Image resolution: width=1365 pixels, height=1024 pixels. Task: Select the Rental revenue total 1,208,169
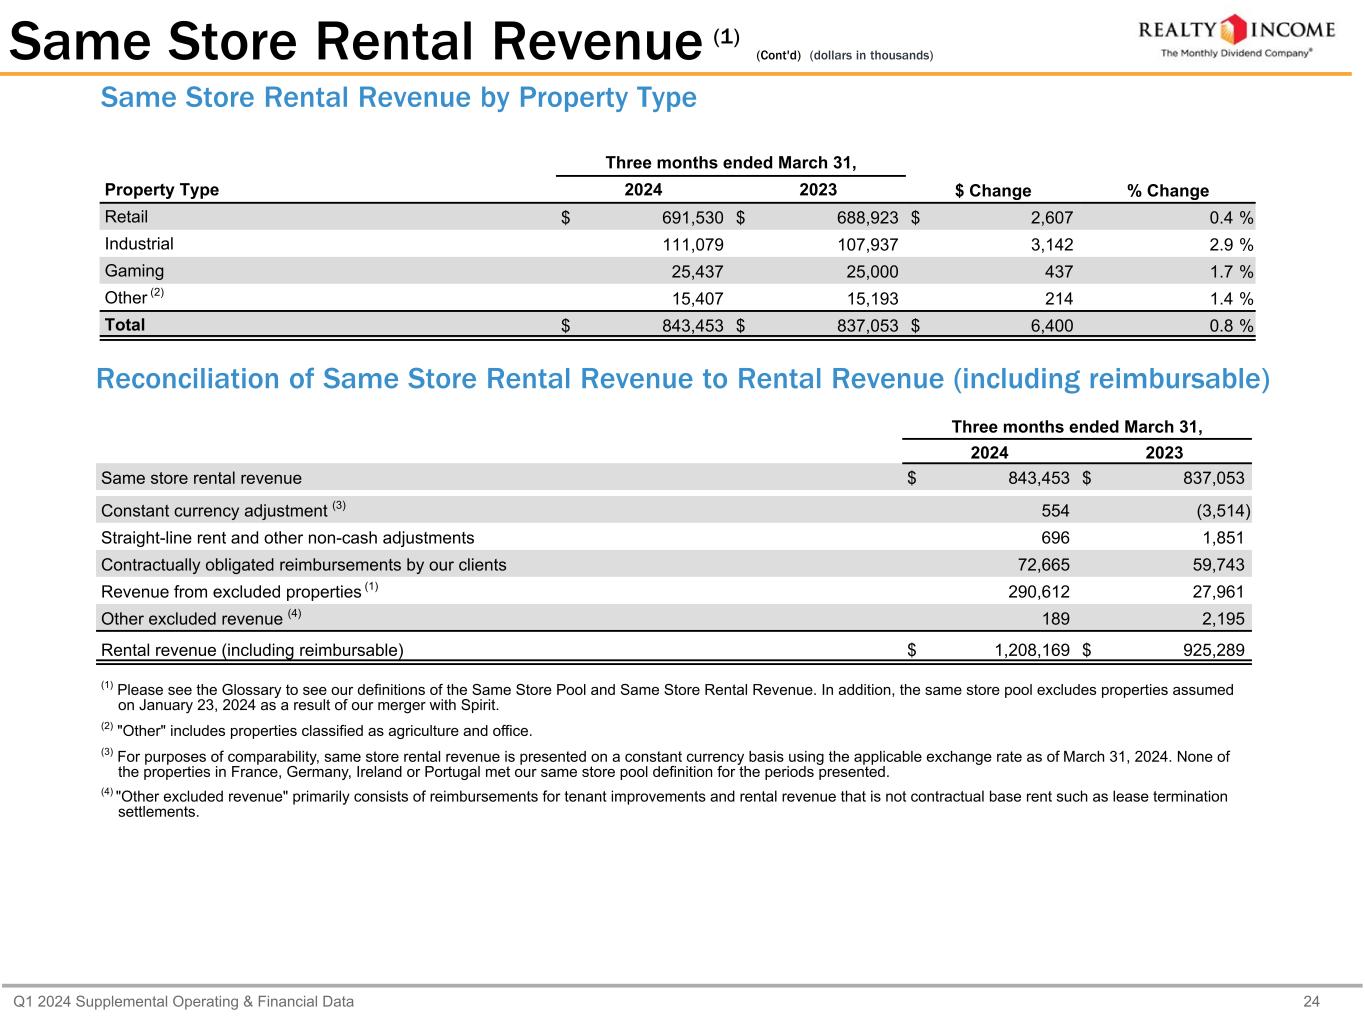coord(1032,651)
